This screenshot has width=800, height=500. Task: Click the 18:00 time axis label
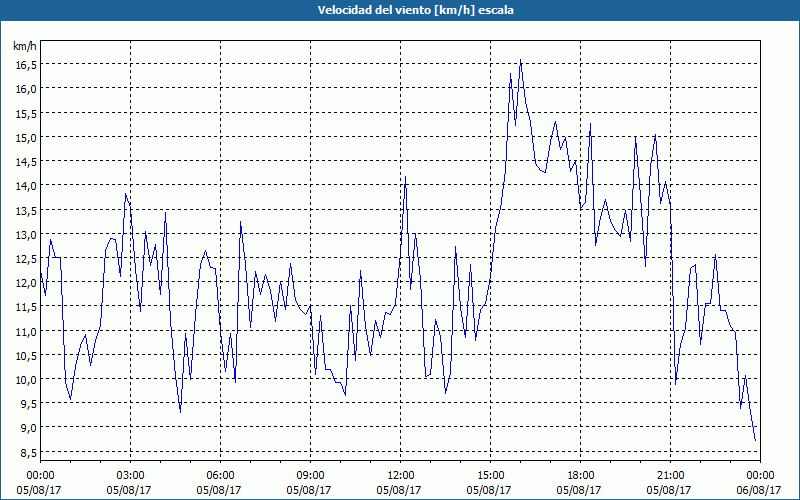click(x=581, y=476)
